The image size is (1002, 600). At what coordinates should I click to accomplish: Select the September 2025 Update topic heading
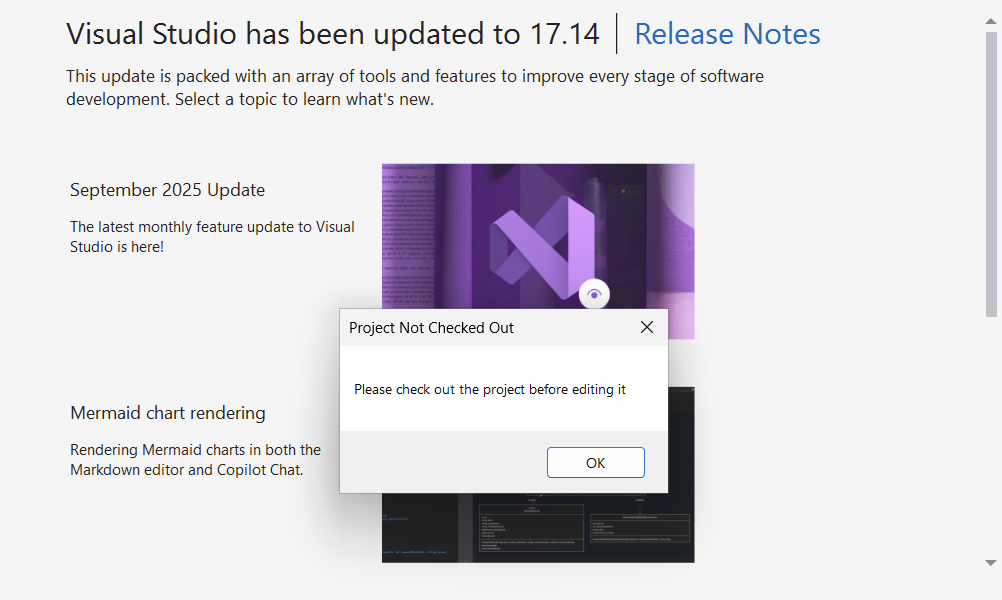(167, 190)
